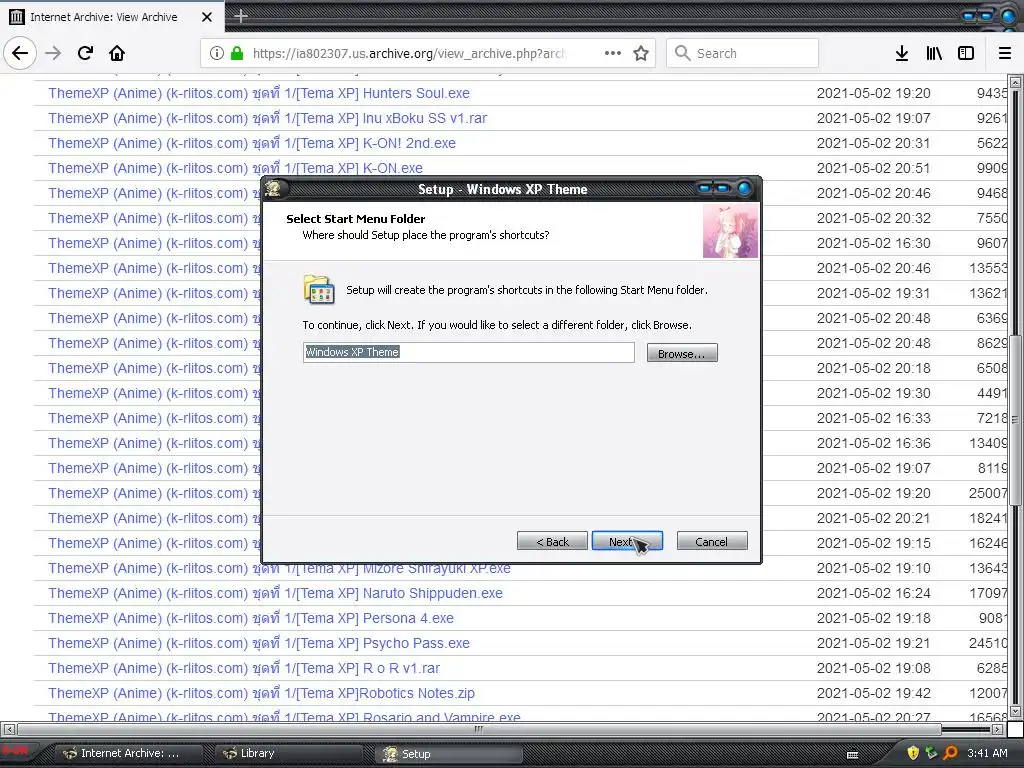Click horizontal scrollbar left arrow

tap(9, 729)
